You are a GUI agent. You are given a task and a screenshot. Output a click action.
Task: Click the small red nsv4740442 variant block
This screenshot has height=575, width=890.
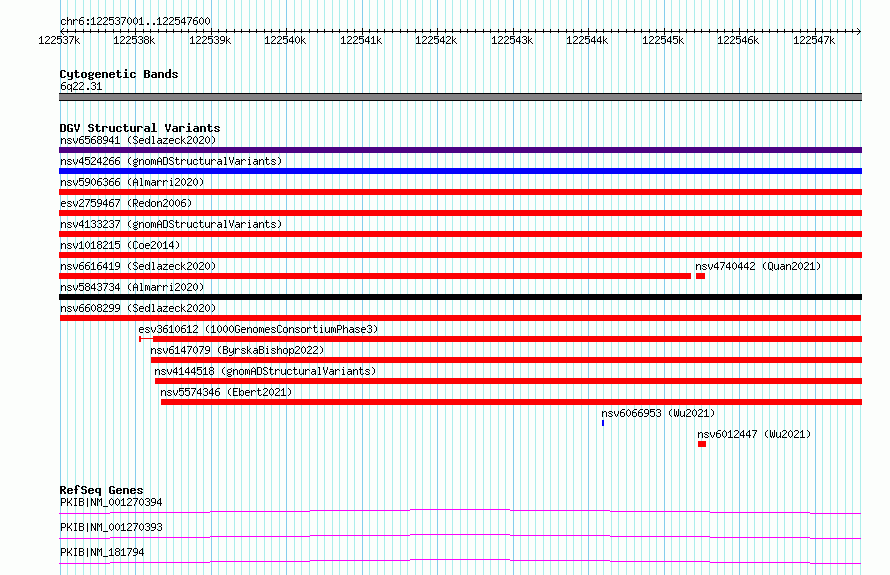click(700, 276)
